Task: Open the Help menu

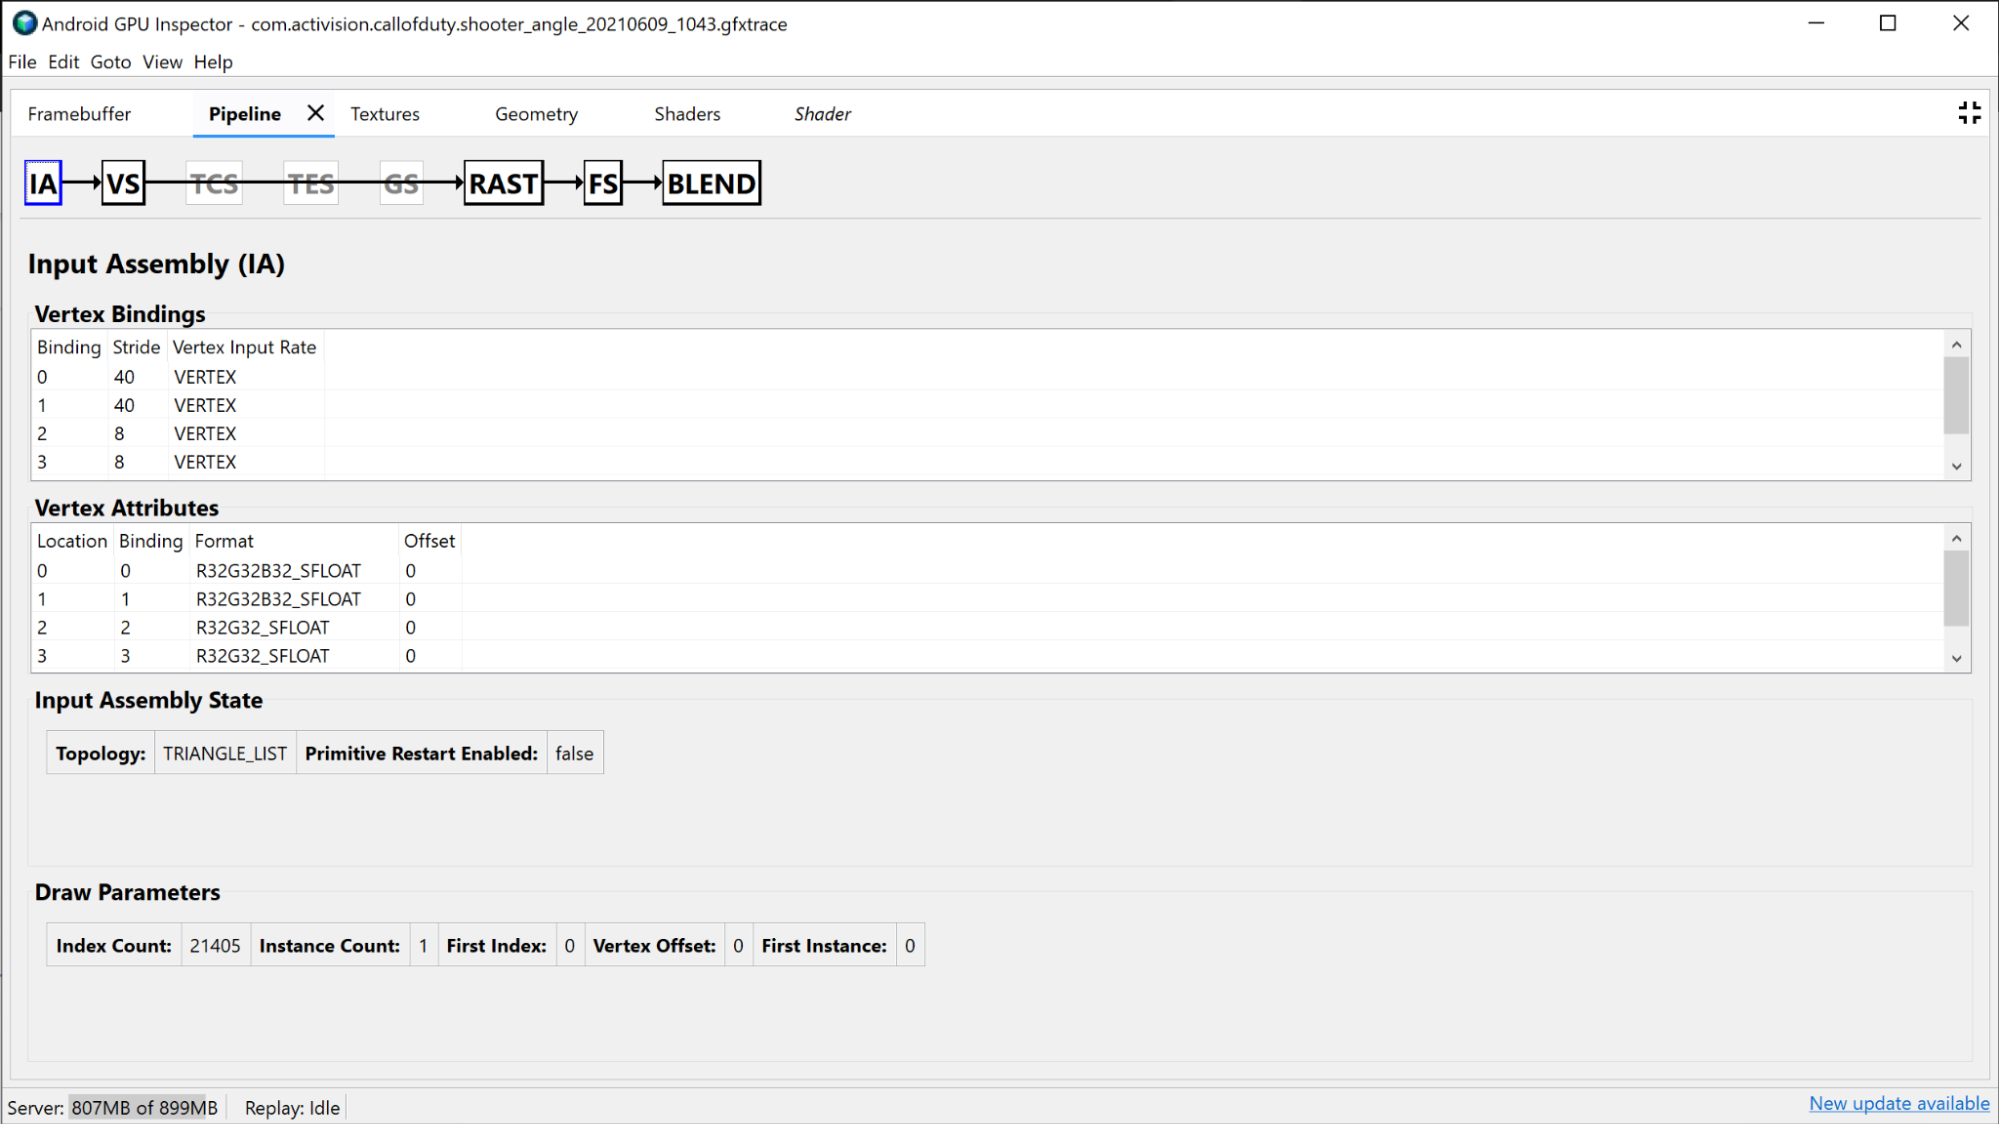Action: 213,62
